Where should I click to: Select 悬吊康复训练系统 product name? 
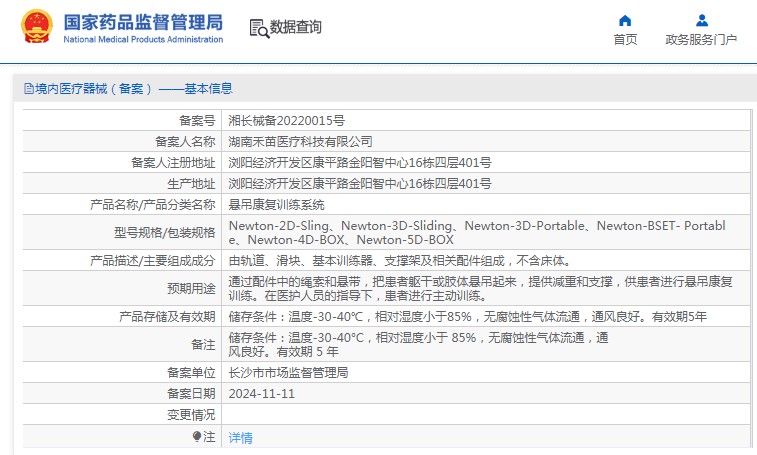coord(276,205)
